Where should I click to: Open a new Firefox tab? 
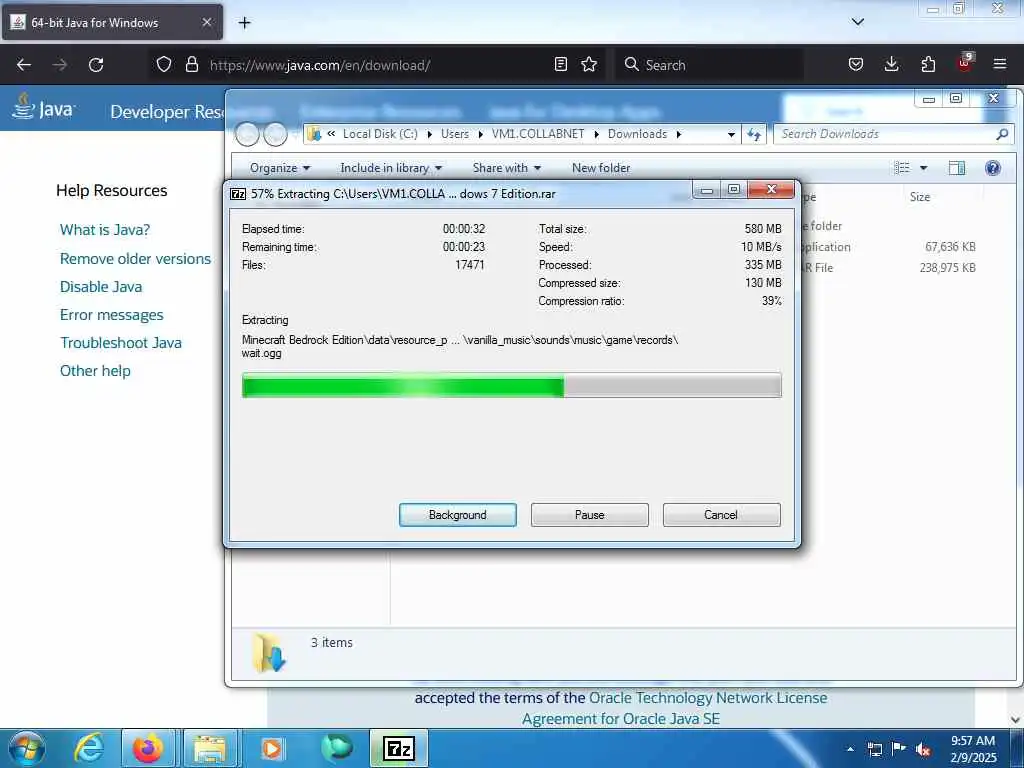pos(244,23)
